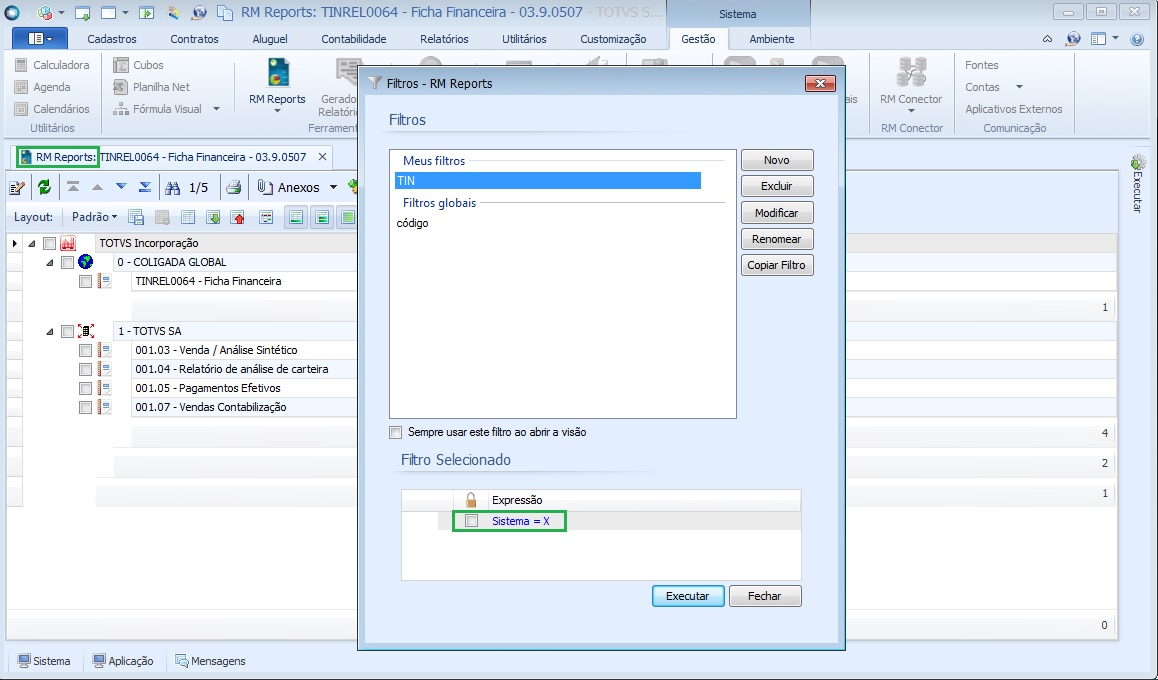Expand the Fórmula Visual dropdown arrow
This screenshot has height=680, width=1158.
coord(216,109)
